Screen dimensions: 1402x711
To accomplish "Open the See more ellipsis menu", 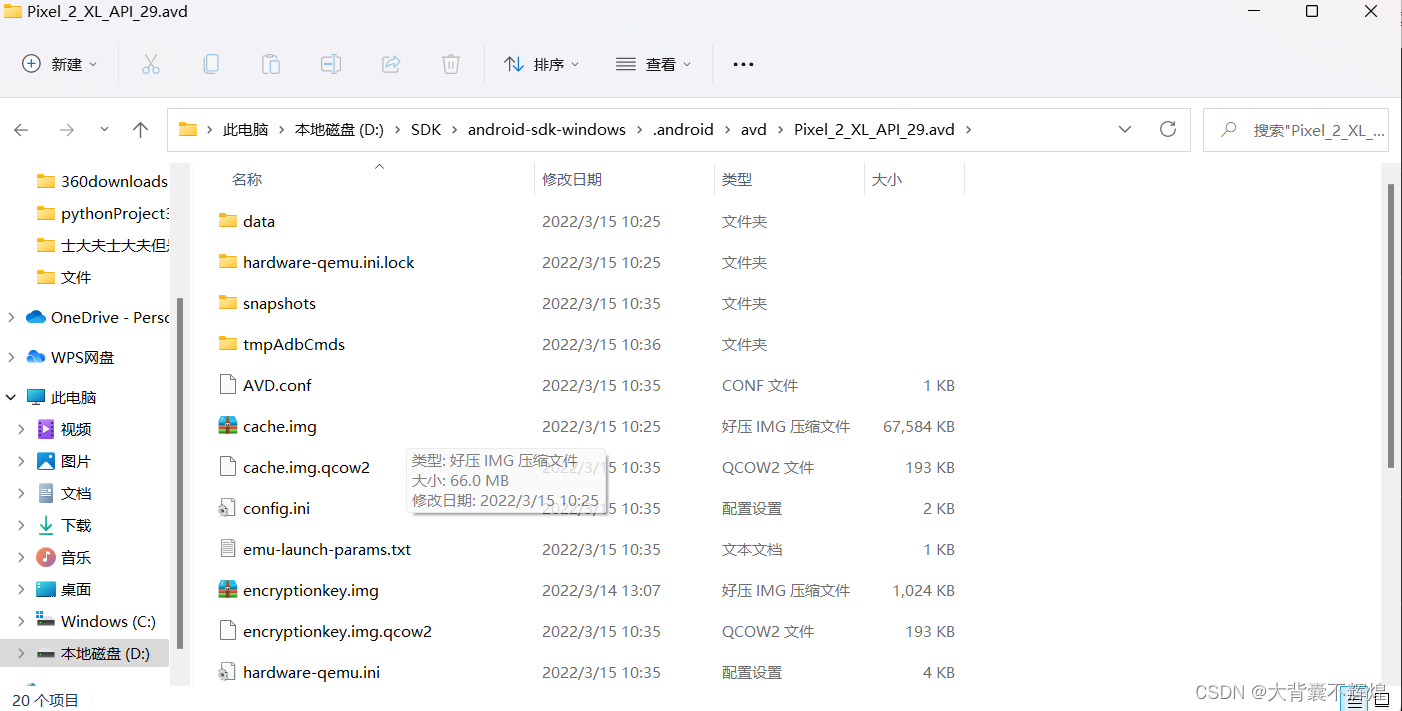I will click(x=742, y=63).
